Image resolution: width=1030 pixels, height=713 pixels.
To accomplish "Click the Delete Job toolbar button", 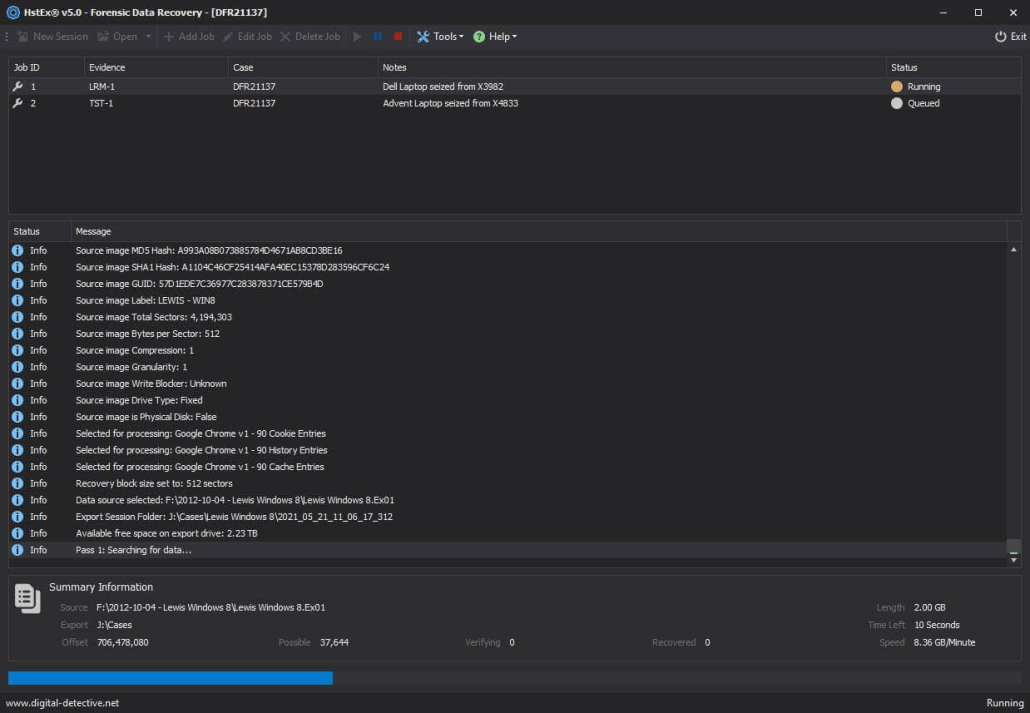I will 310,37.
